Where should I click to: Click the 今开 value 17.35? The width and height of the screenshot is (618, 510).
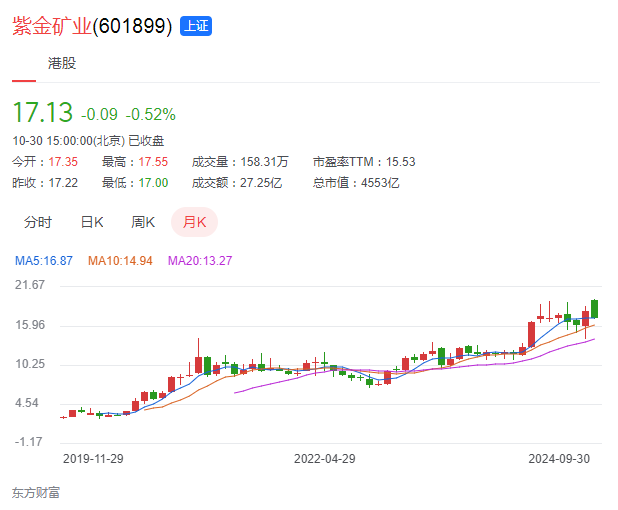point(63,162)
